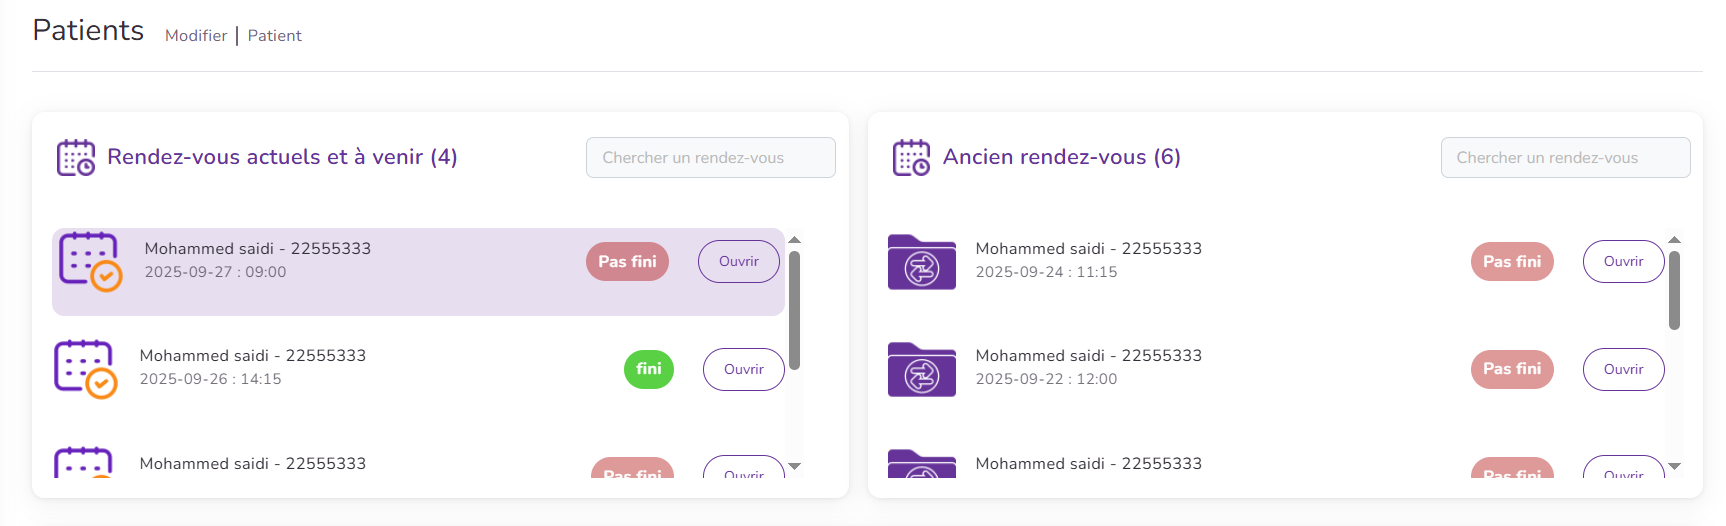1726x526 pixels.
Task: Click calendar icon beside Ancien rendez-vous heading
Action: (911, 158)
